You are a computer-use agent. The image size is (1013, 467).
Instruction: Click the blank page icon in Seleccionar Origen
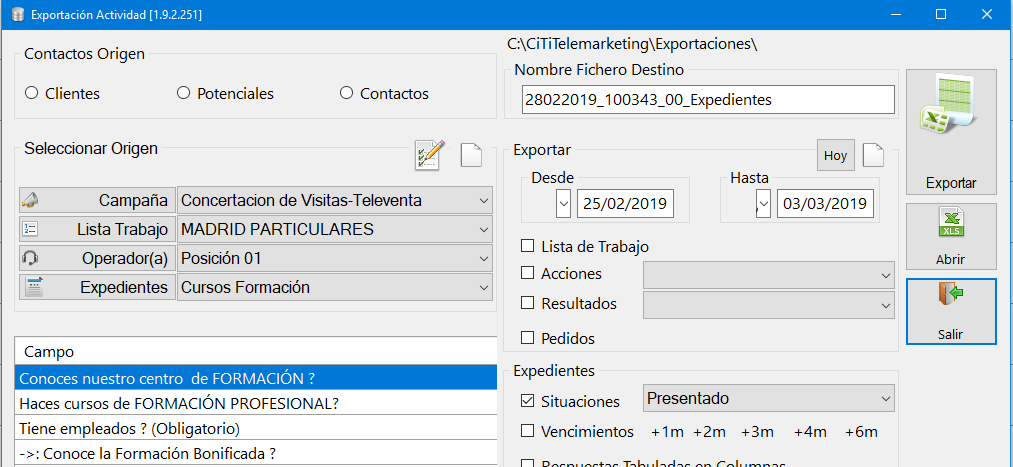pos(471,155)
